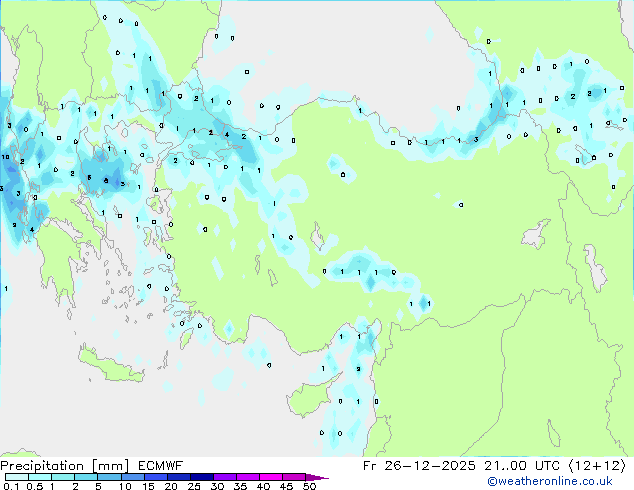Click the over-50 mm arrow end of legend
The image size is (634, 490).
[x=317, y=477]
